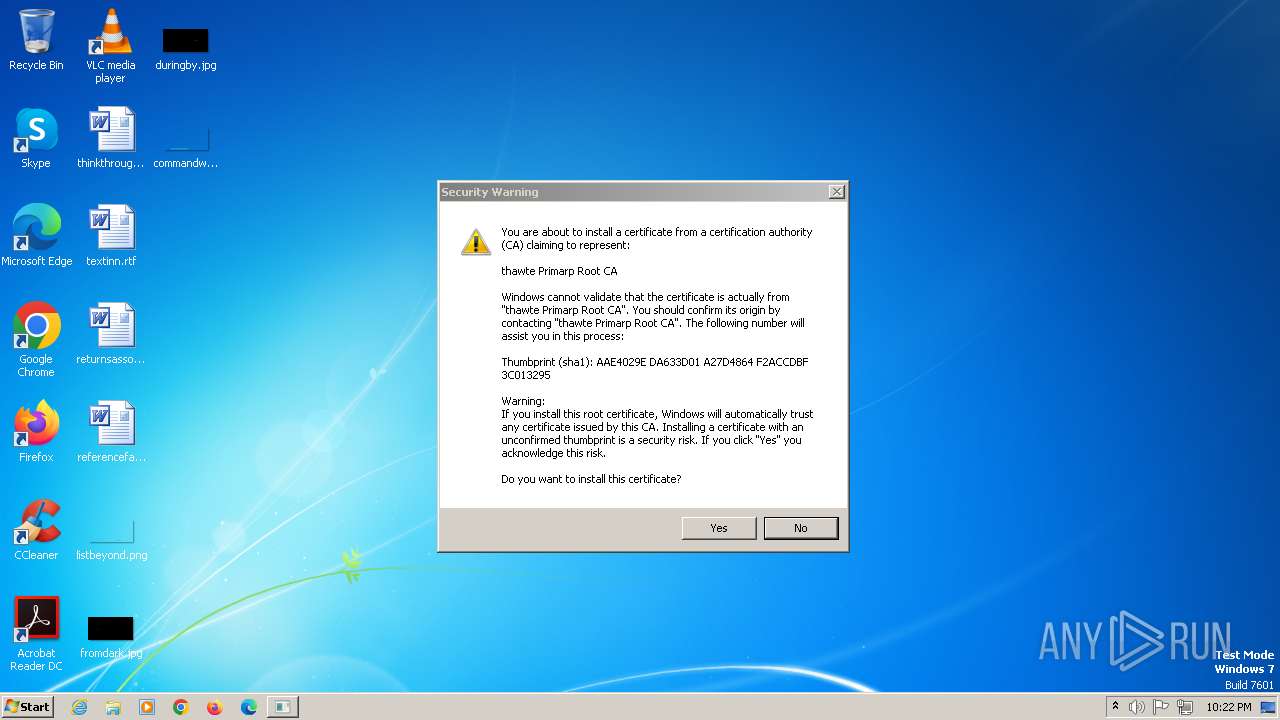The image size is (1280, 720).
Task: Click the network tray icon
Action: 1185,707
